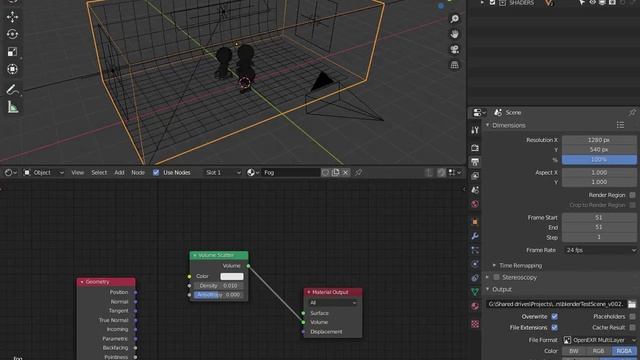
Task: Open the node editor Node menu
Action: pos(138,173)
